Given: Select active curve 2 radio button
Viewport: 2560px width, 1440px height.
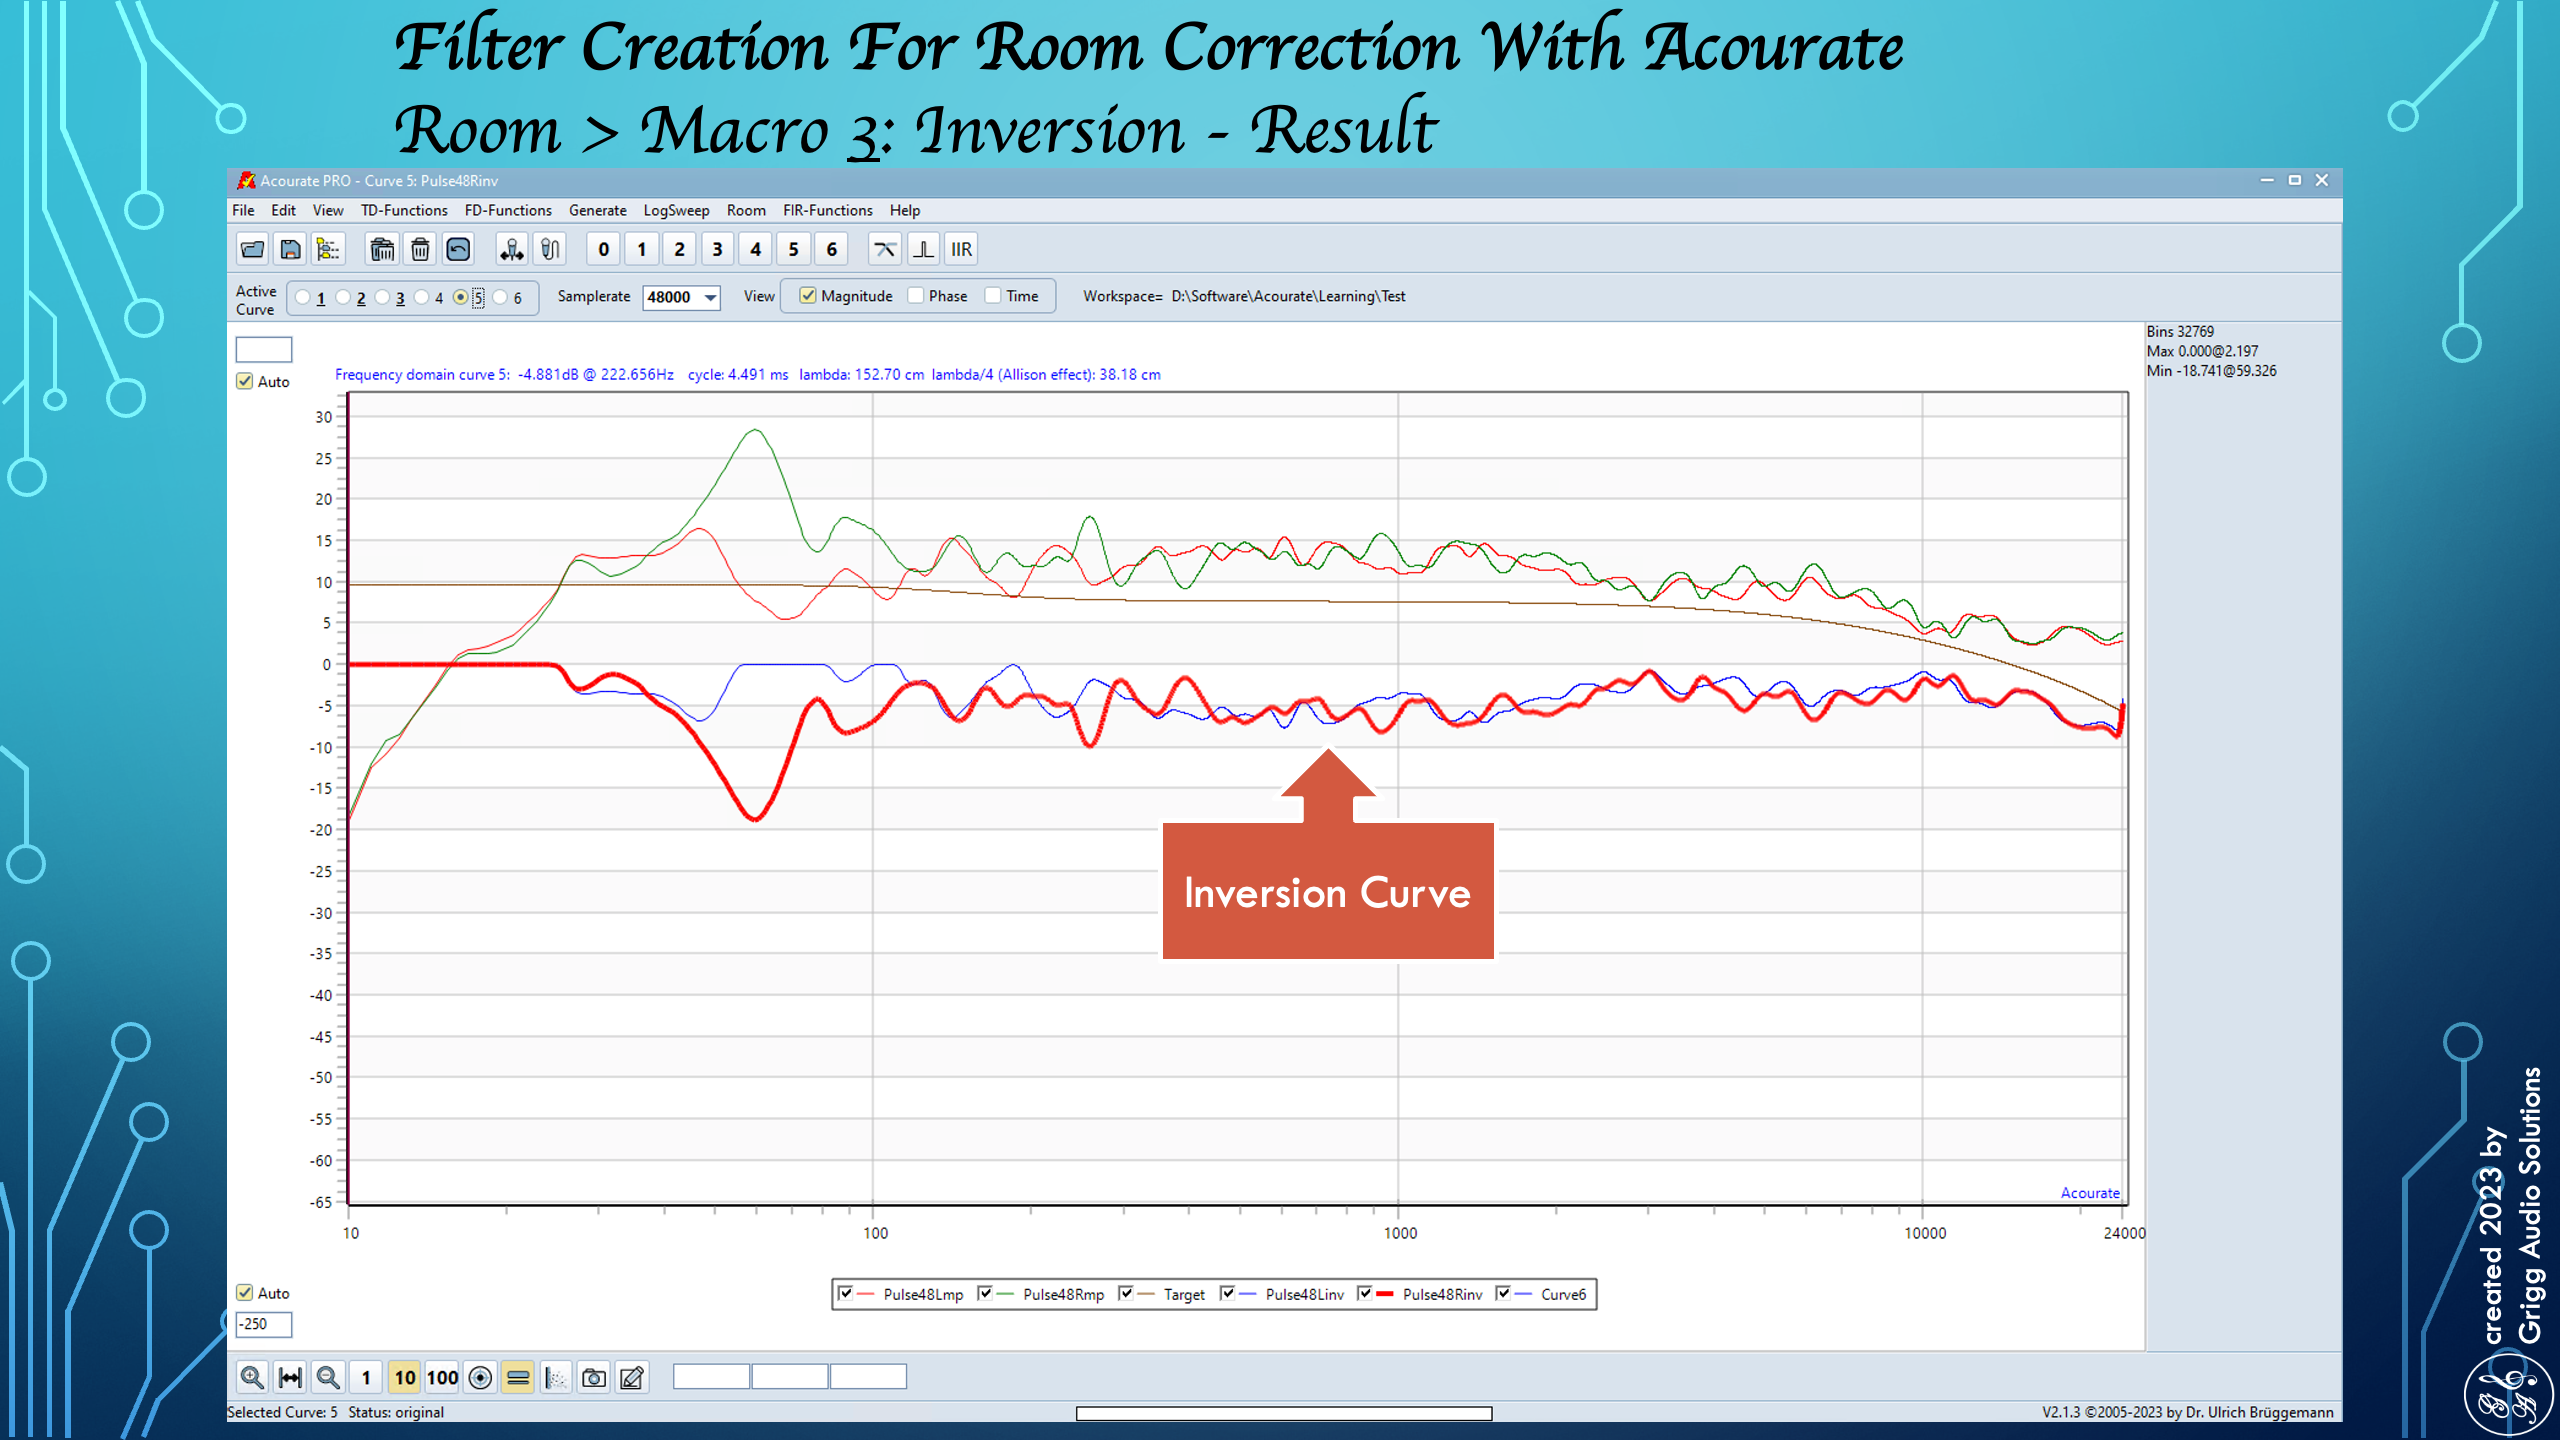Looking at the screenshot, I should (343, 297).
